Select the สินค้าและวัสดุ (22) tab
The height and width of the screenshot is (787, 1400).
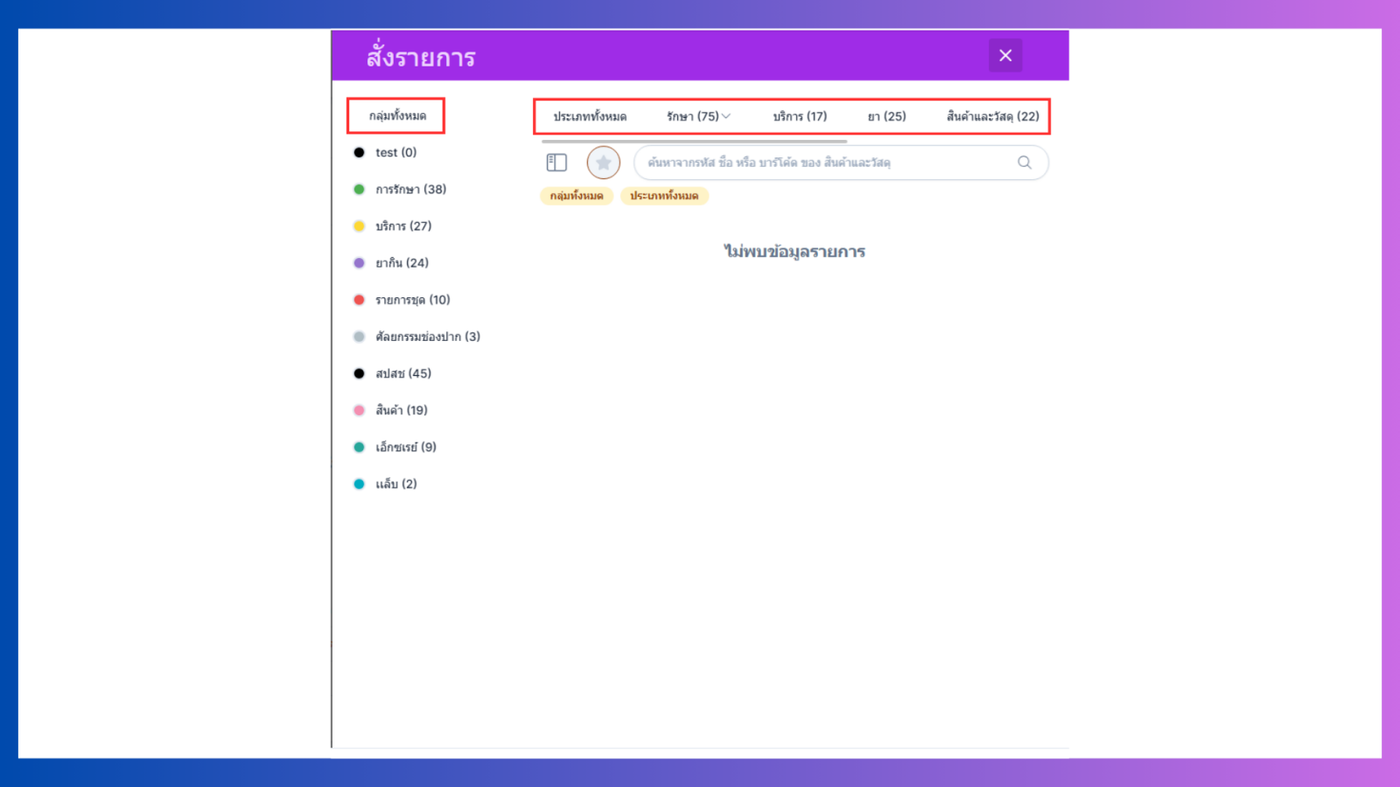993,117
